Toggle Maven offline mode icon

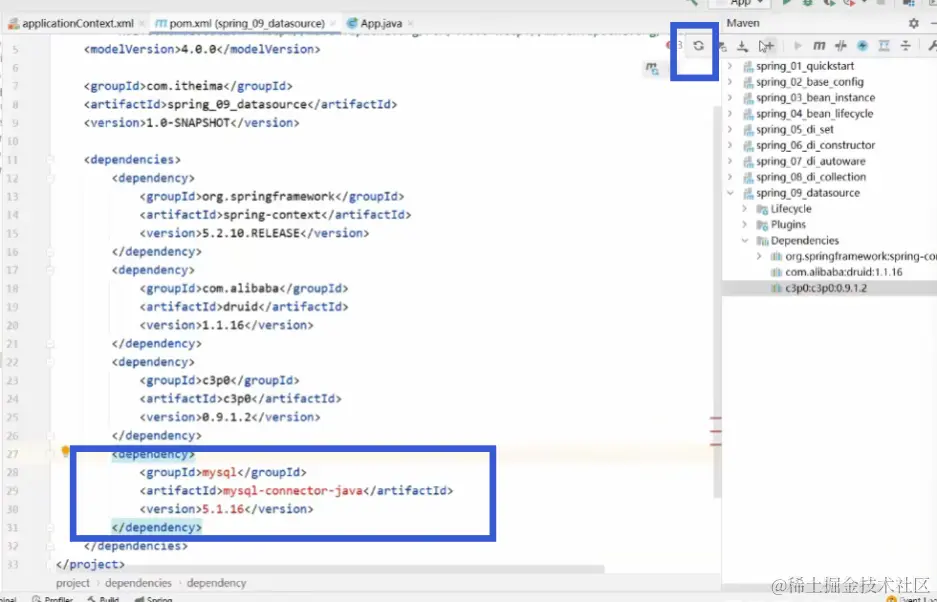(x=841, y=46)
